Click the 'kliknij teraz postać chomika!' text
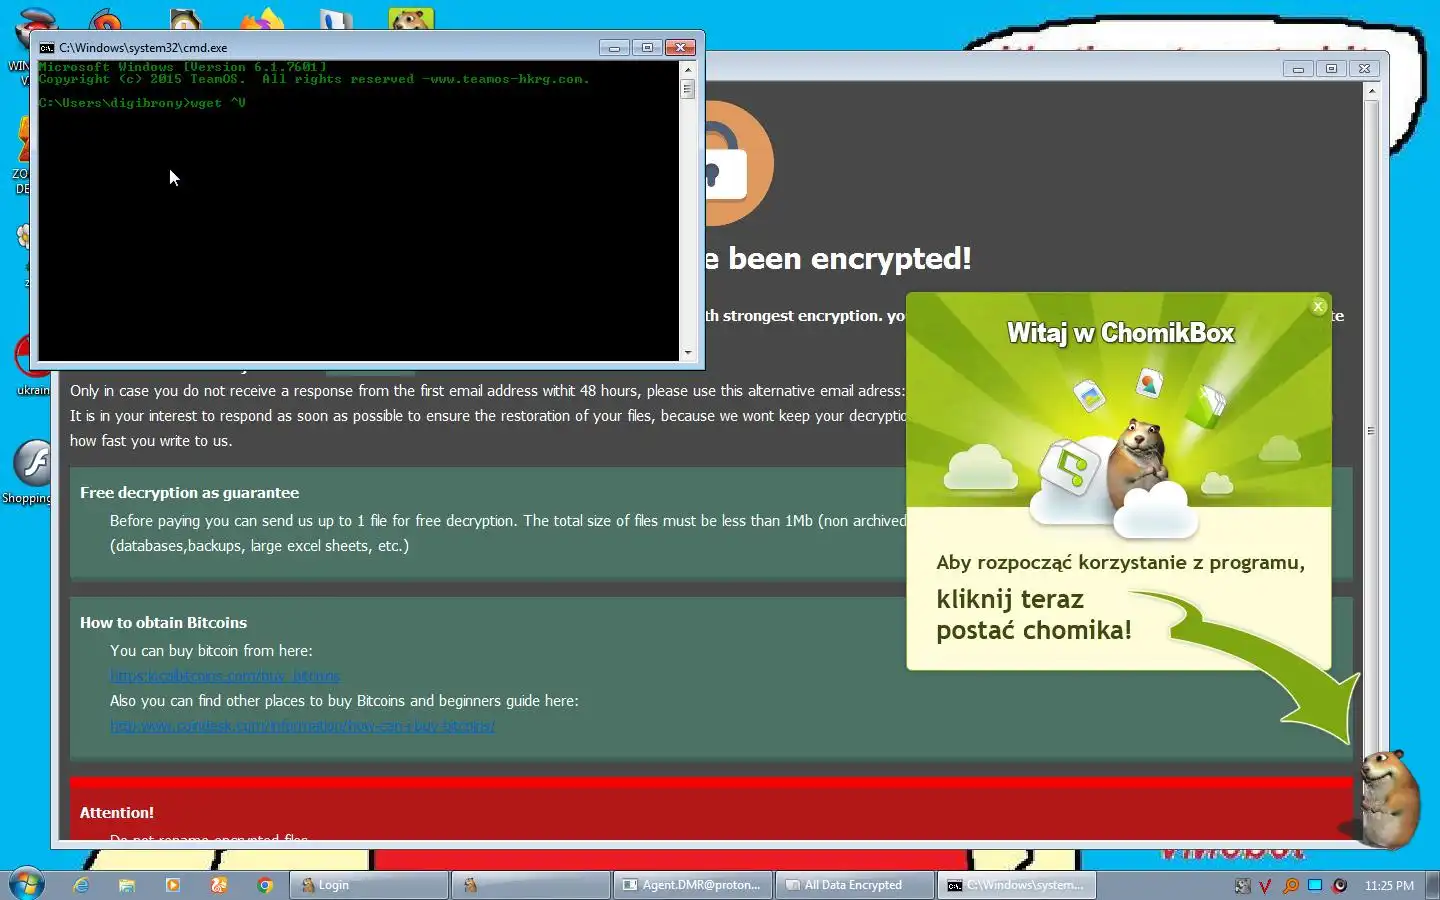The width and height of the screenshot is (1440, 900). pyautogui.click(x=1034, y=615)
